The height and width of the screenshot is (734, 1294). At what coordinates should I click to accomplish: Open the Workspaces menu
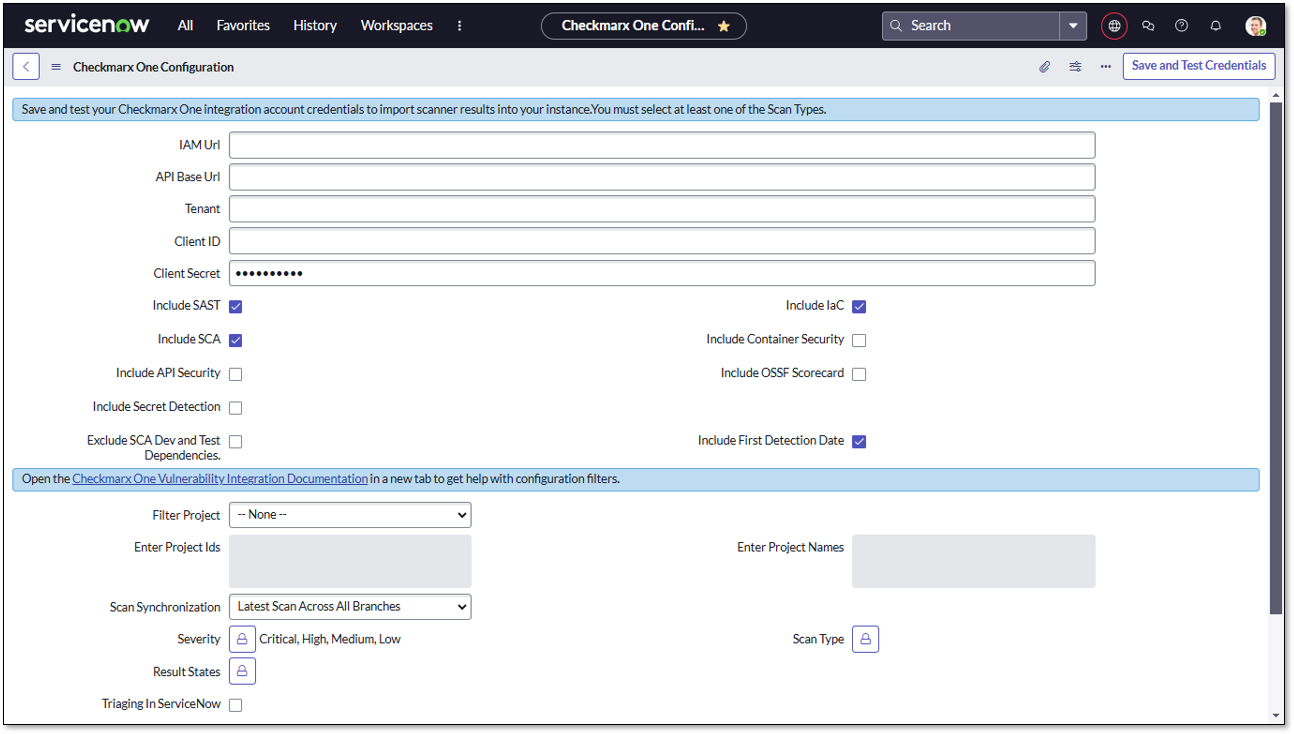[397, 26]
